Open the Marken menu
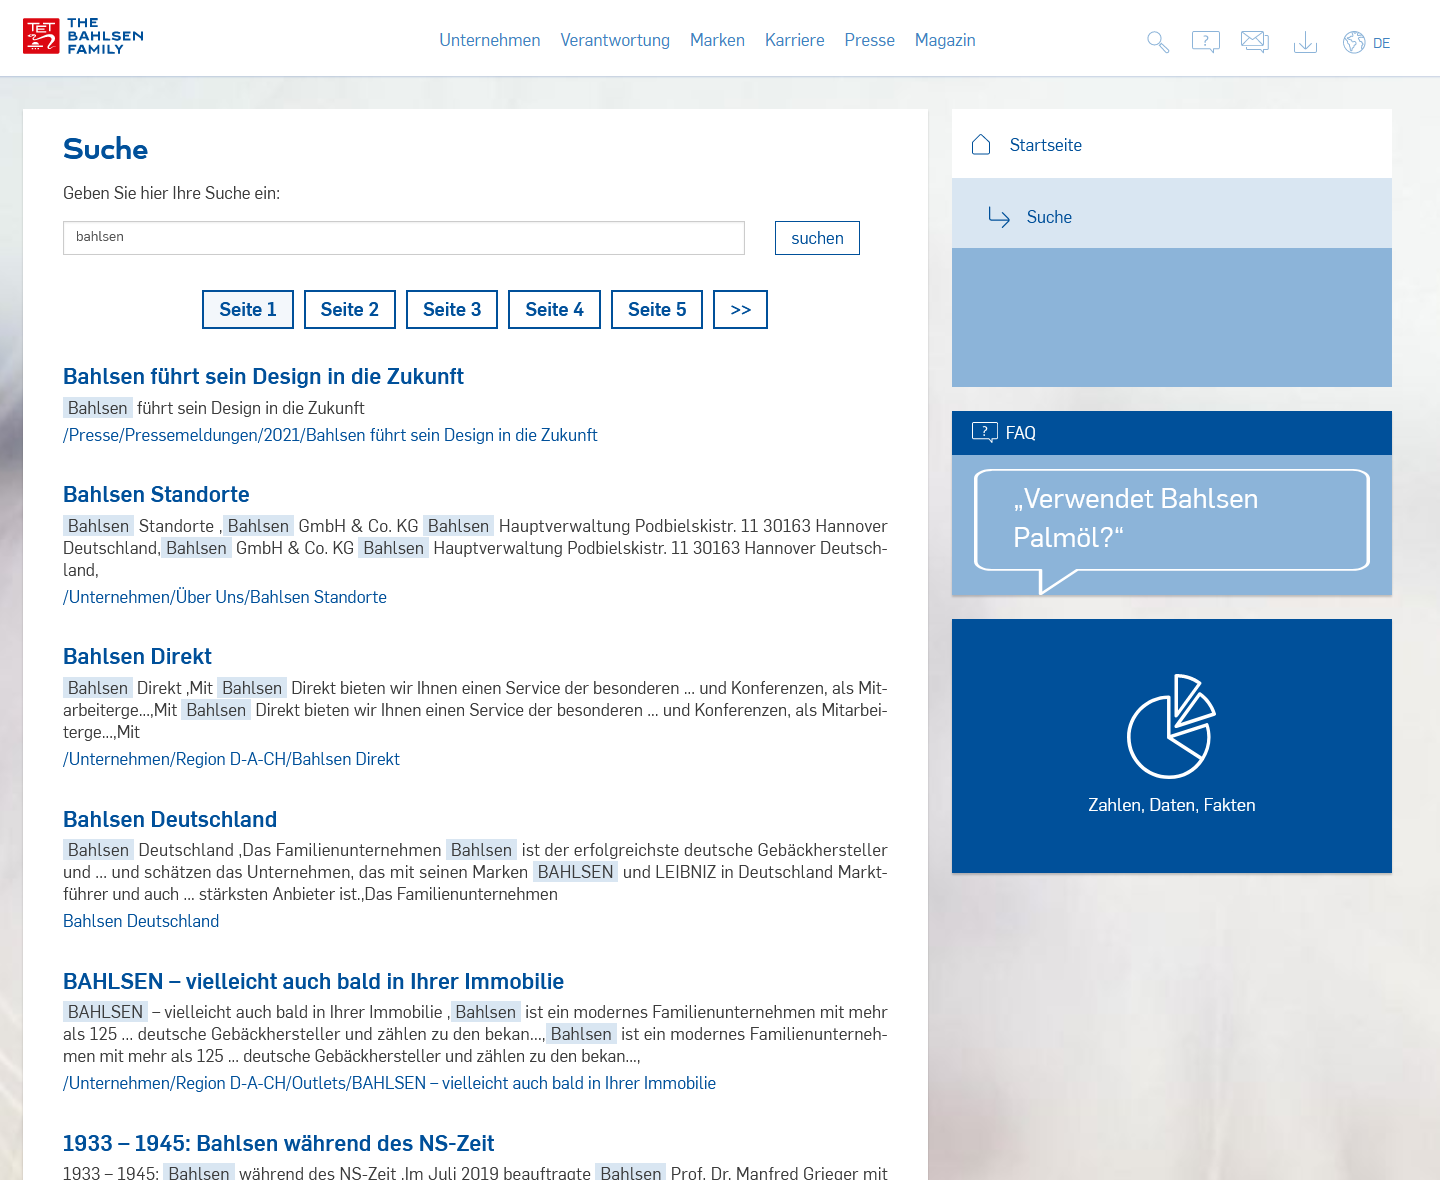1440x1180 pixels. (x=717, y=40)
